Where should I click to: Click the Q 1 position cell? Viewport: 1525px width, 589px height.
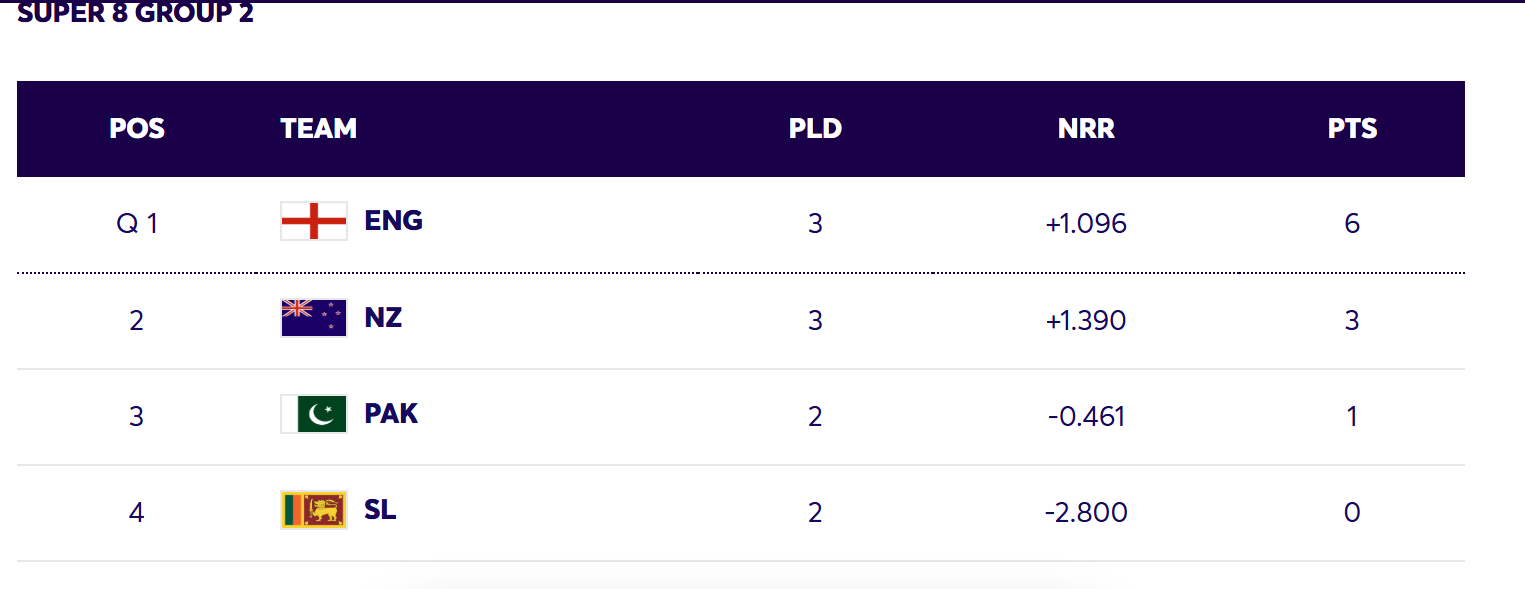[x=137, y=223]
